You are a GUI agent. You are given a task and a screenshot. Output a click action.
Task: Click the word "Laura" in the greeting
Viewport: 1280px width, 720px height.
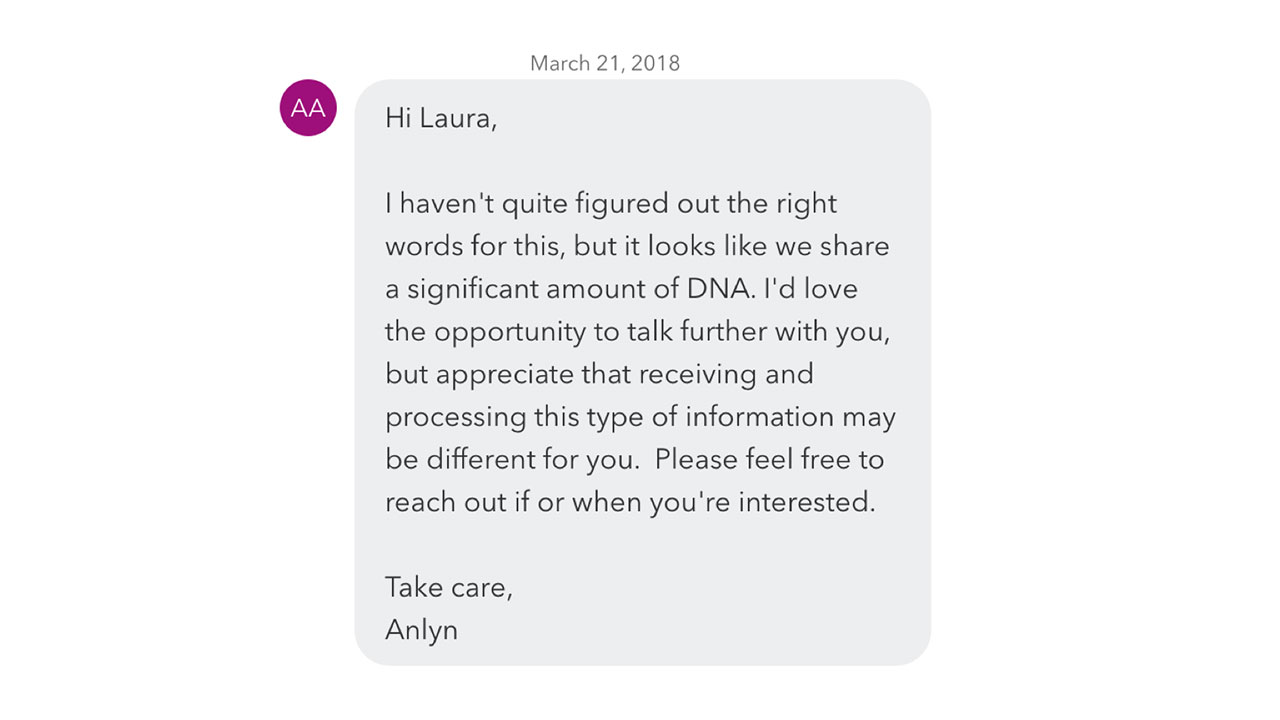[x=457, y=118]
